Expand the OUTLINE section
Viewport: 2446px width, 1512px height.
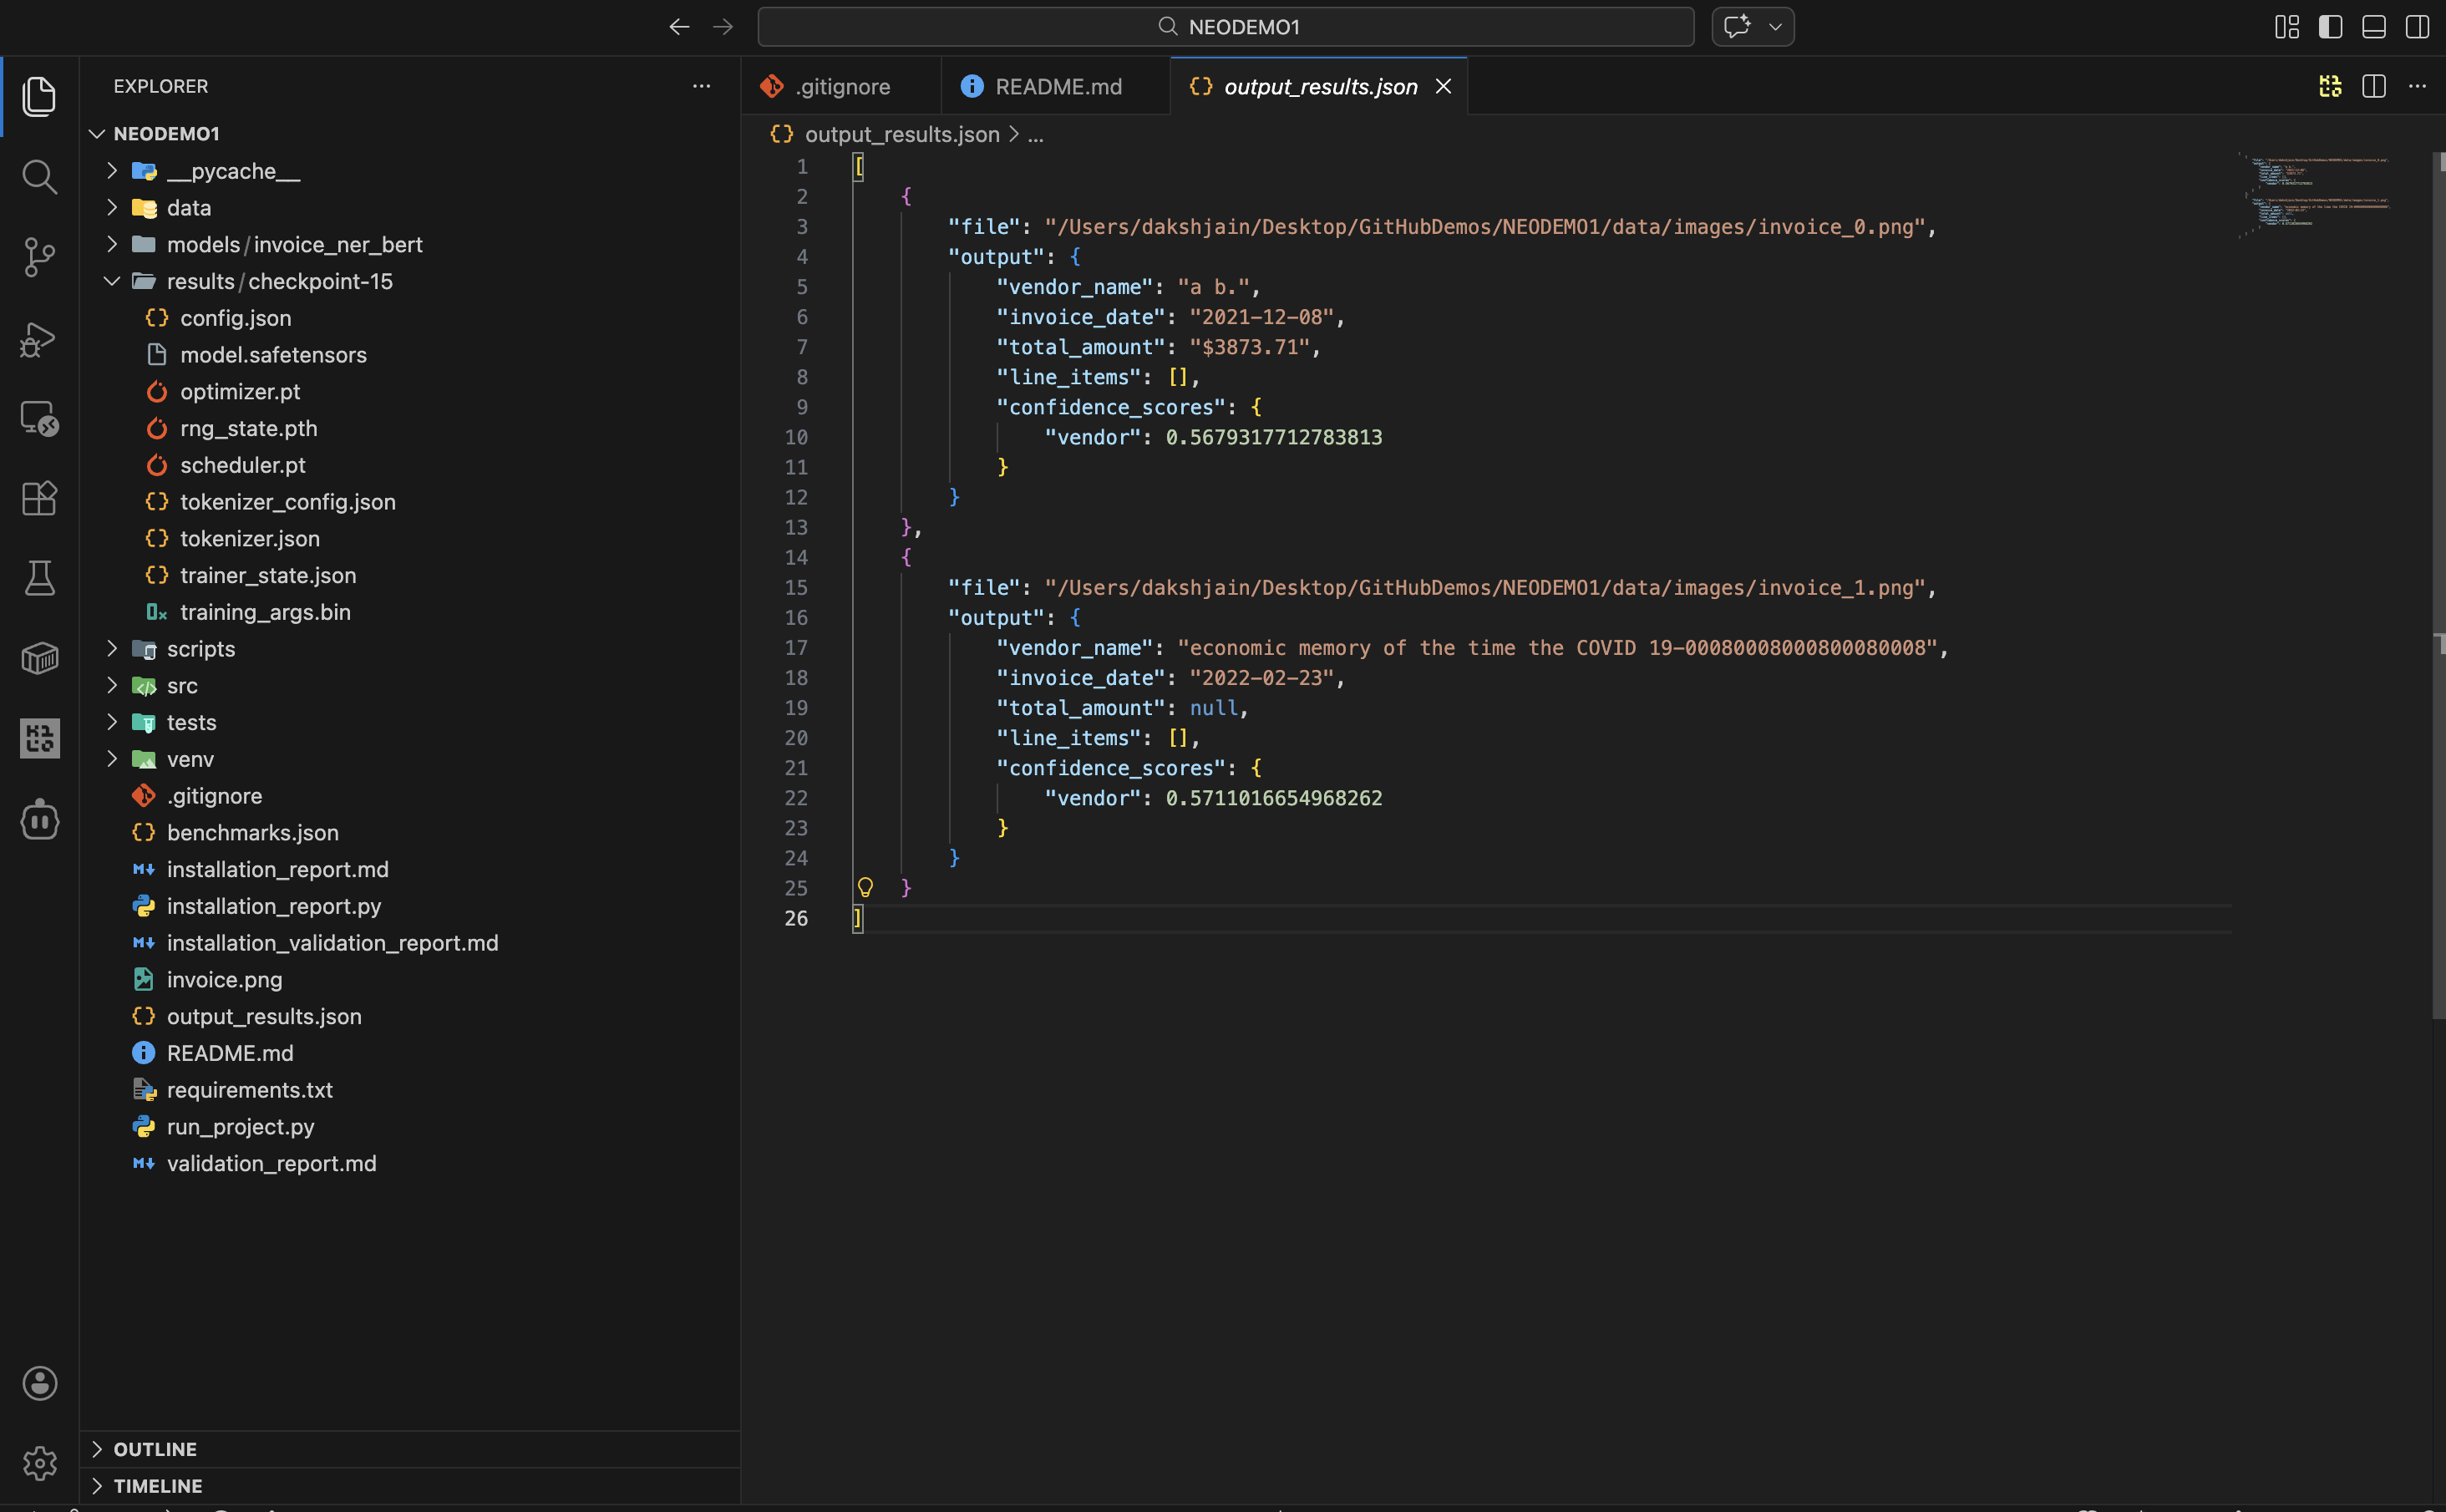tap(155, 1449)
